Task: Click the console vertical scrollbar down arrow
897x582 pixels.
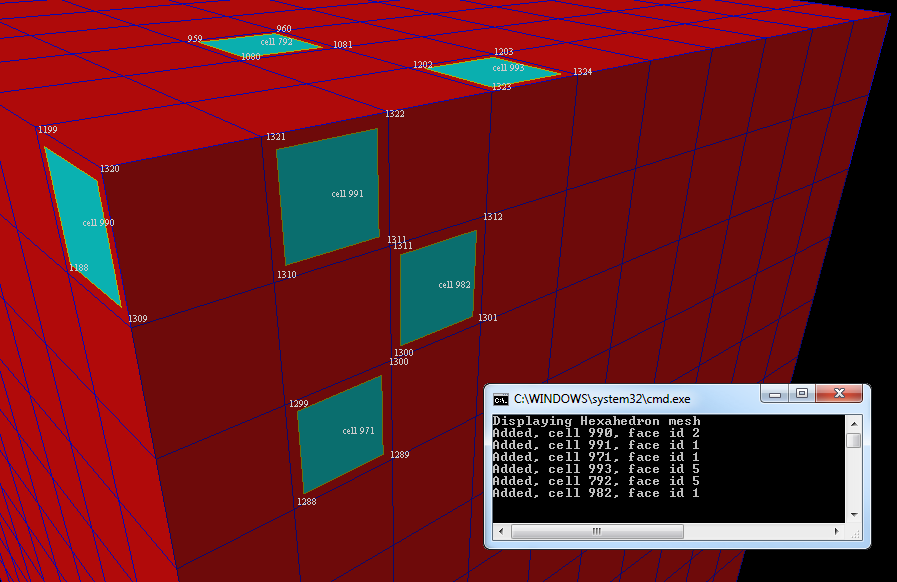Action: coord(853,514)
